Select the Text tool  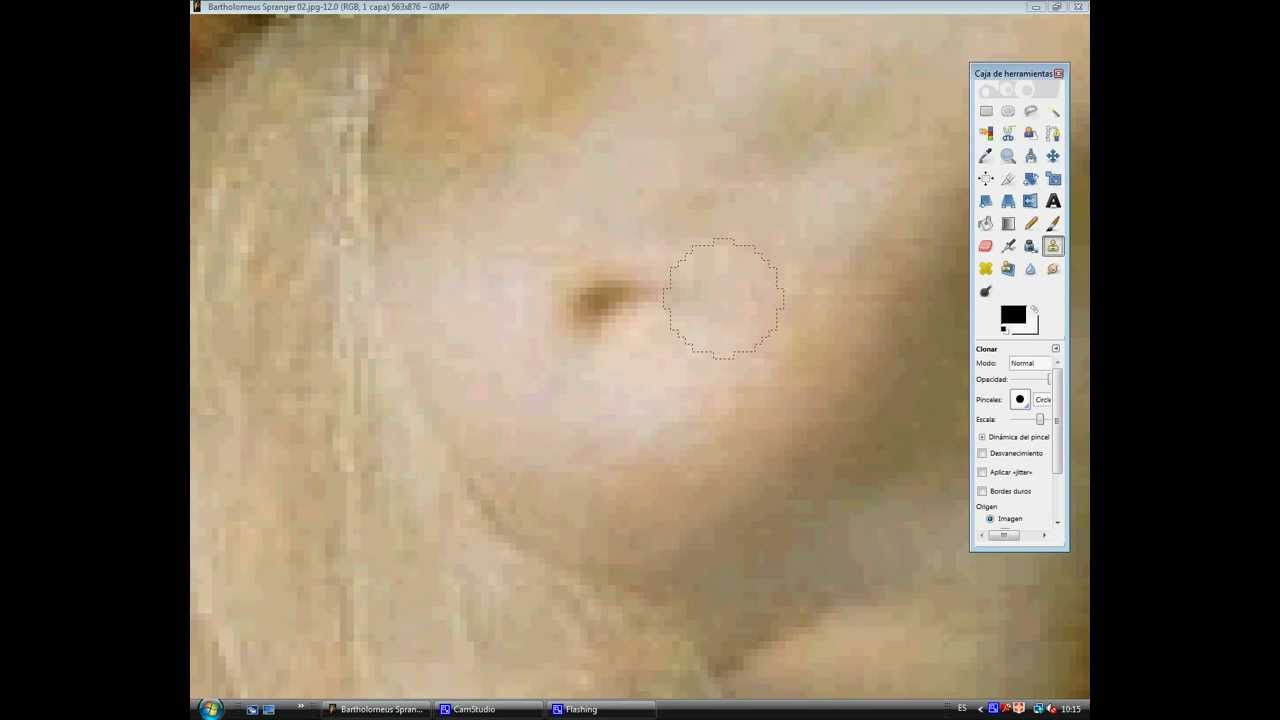point(1053,201)
